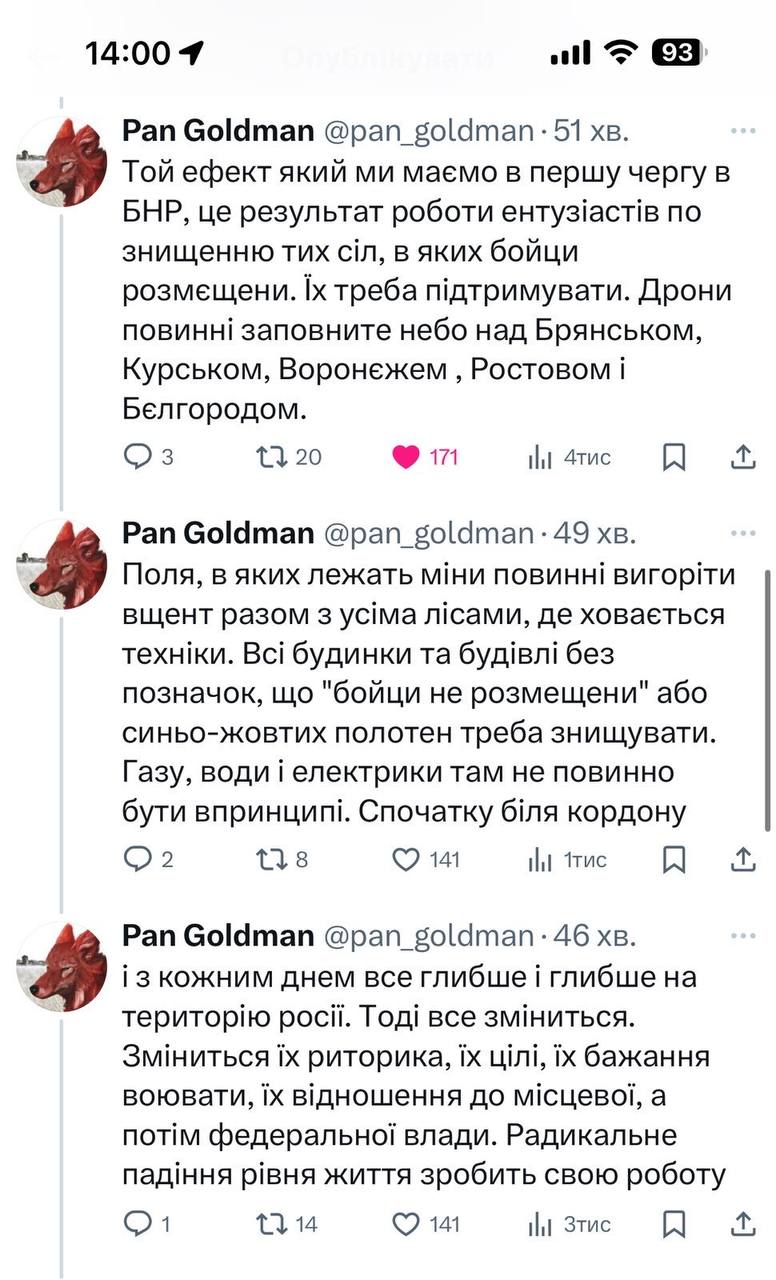Like the 49 хв. post
Image resolution: width=776 pixels, height=1280 pixels.
[x=405, y=859]
